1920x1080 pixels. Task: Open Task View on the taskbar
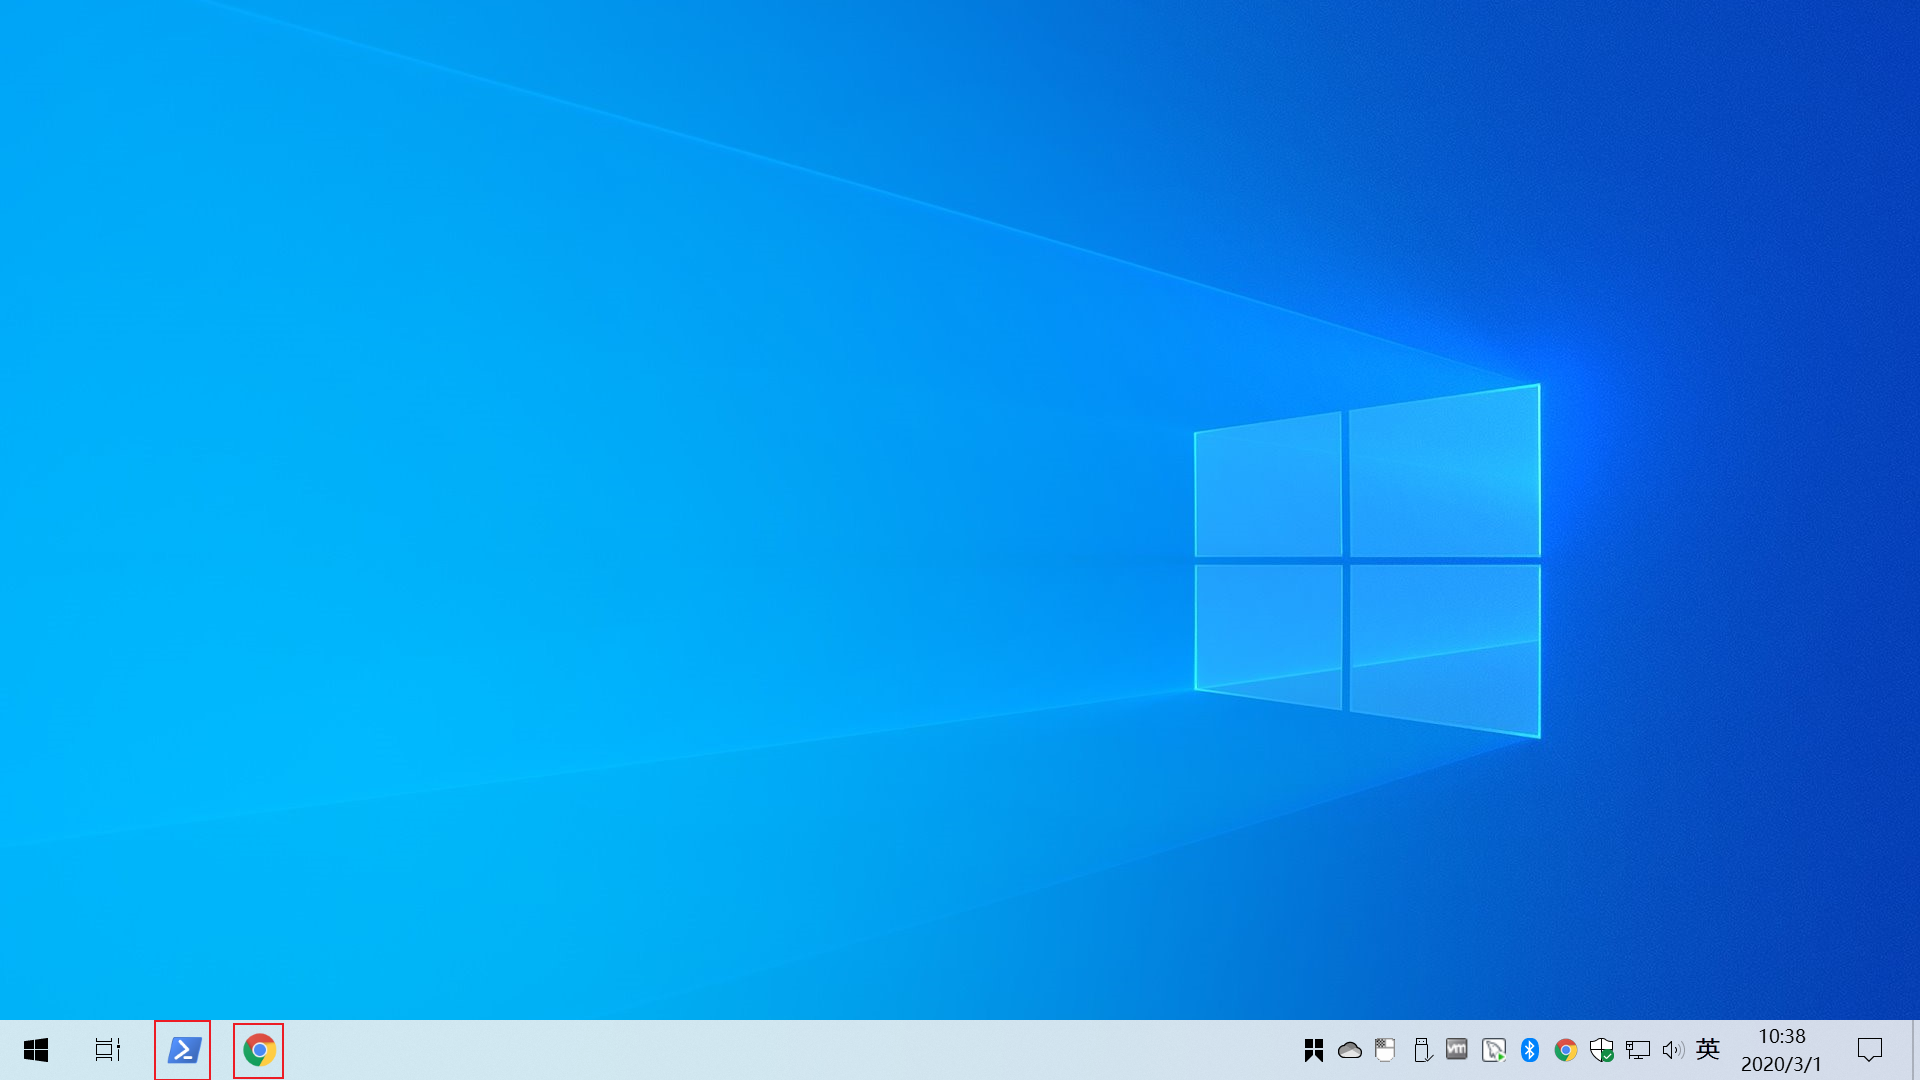108,1050
